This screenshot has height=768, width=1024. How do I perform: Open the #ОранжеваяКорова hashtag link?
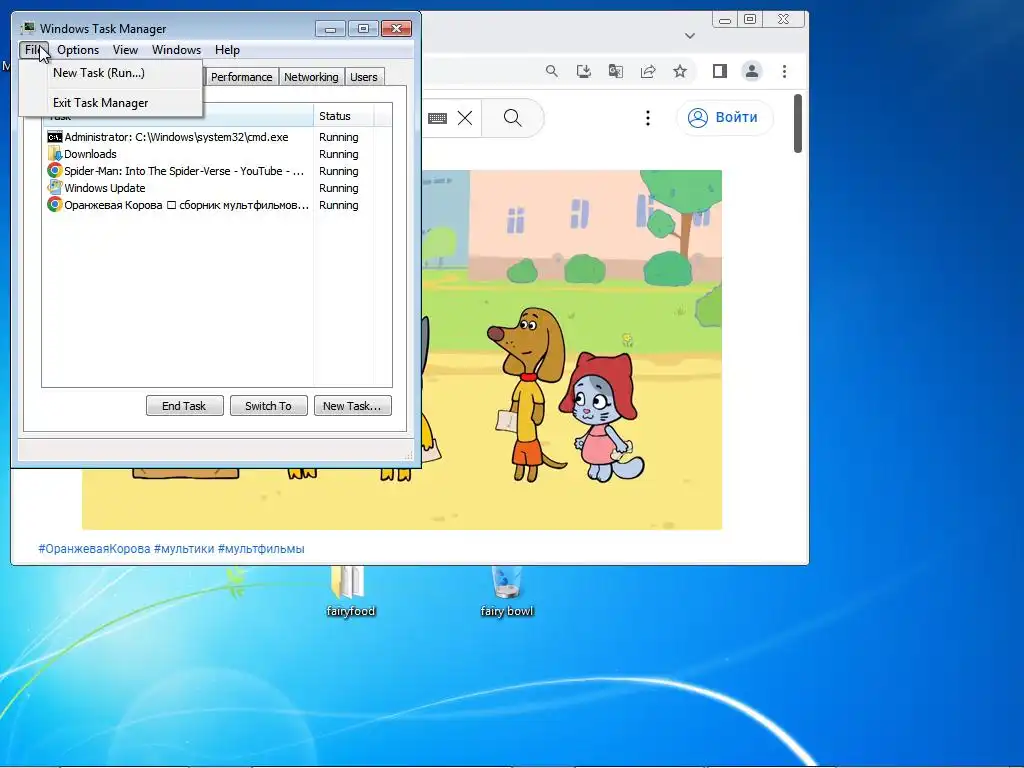point(94,549)
